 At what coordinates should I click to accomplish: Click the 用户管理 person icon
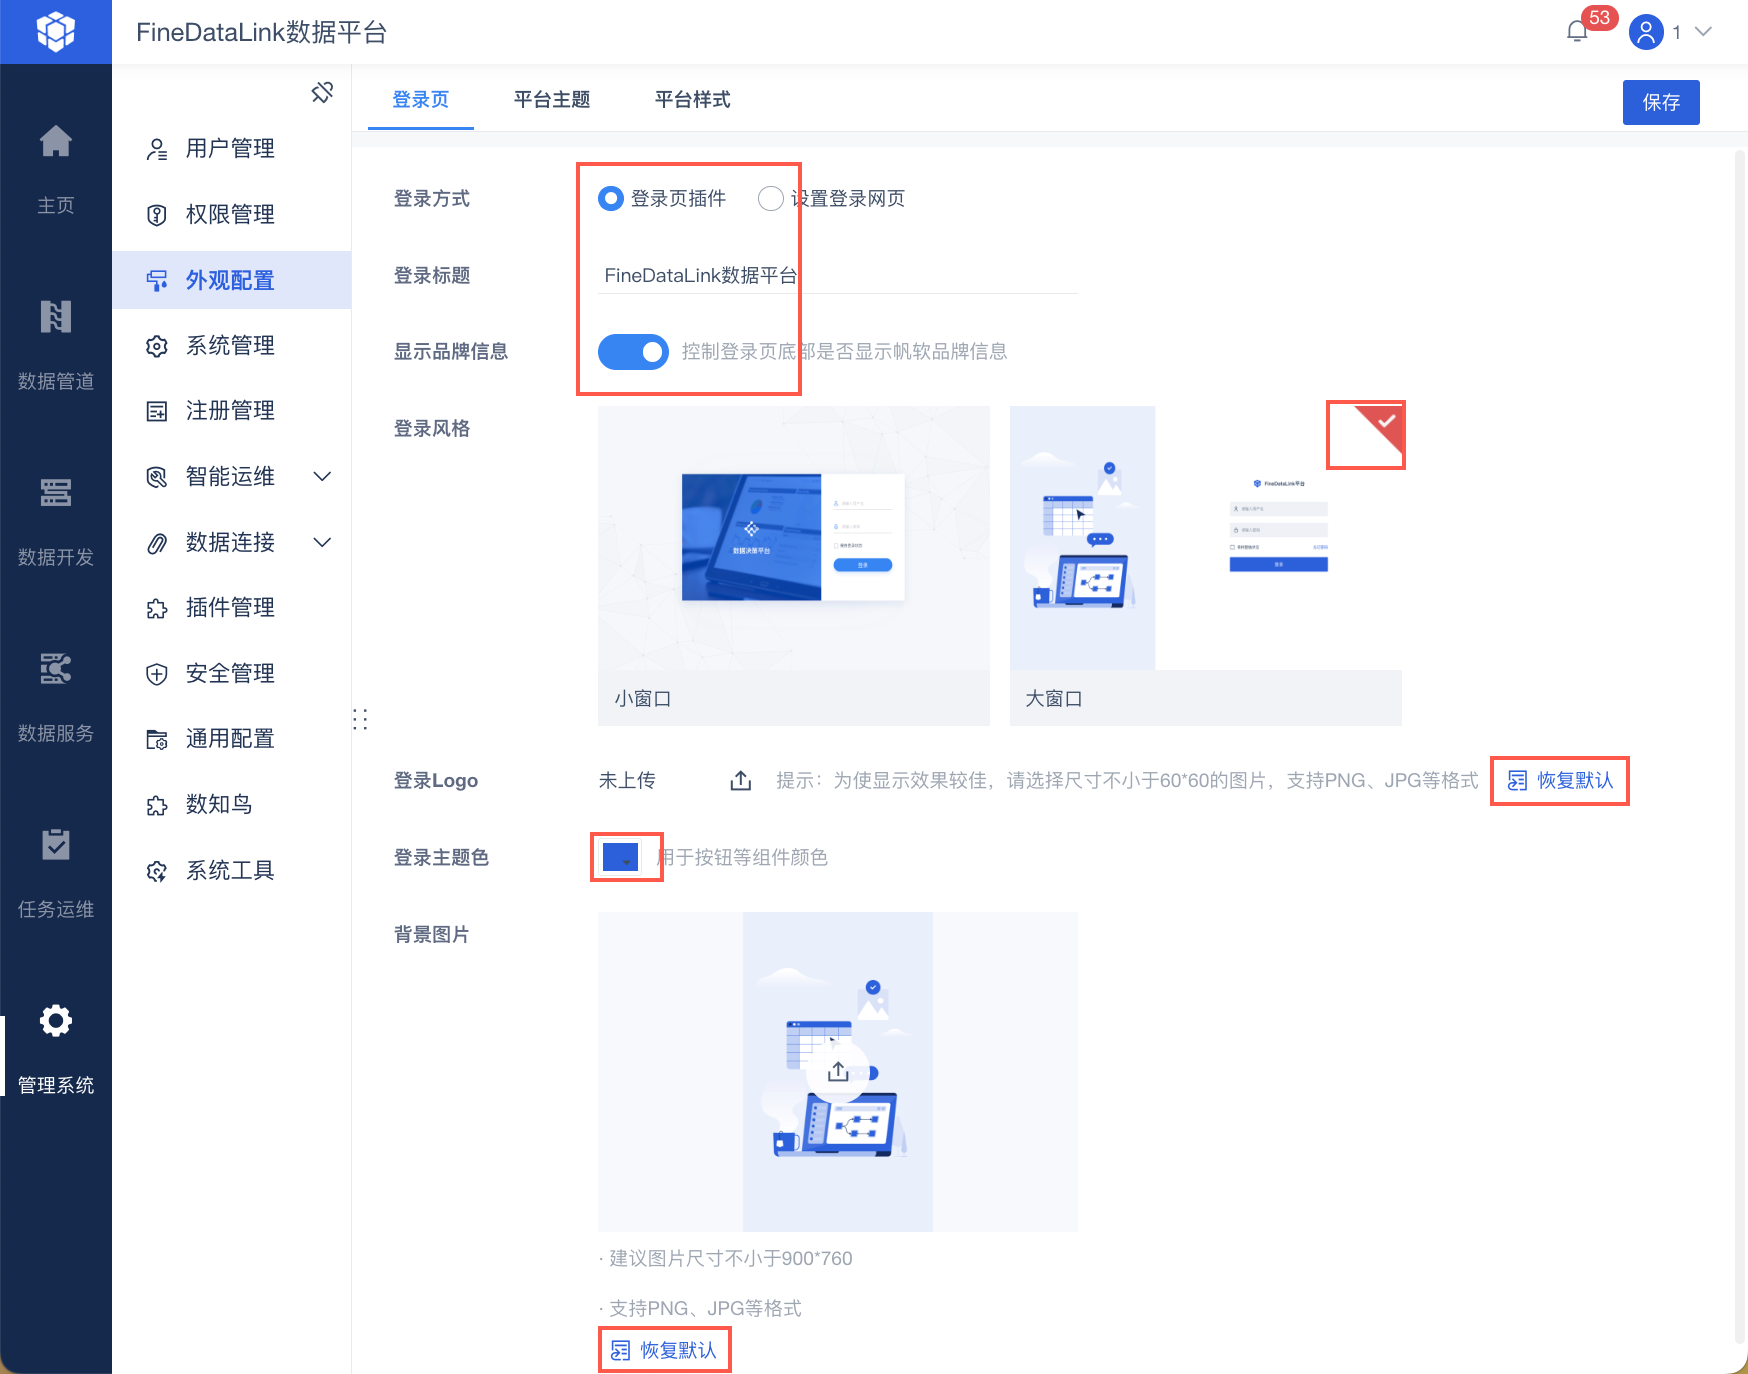click(157, 149)
